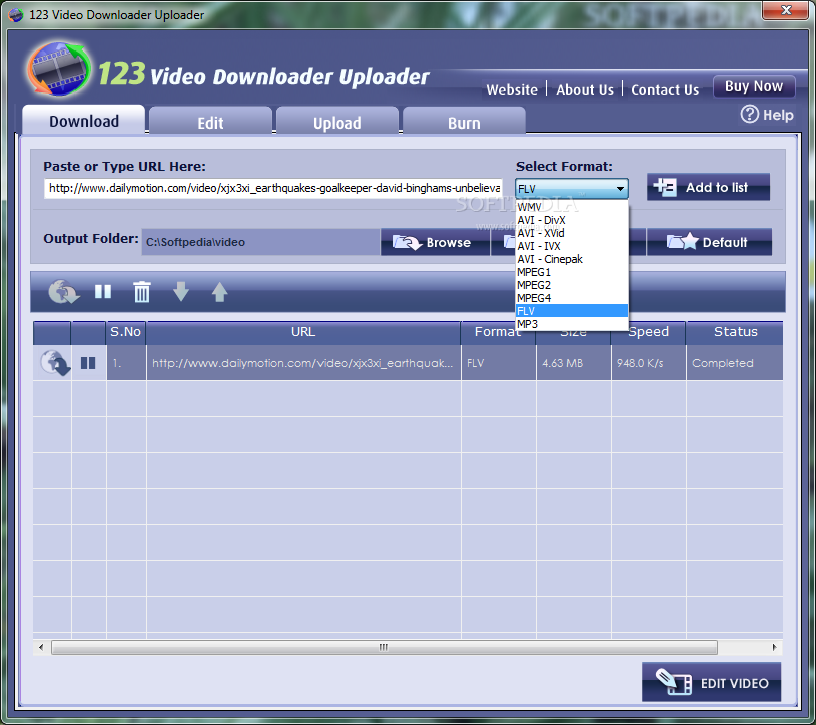Choose AVI - XVid format option

click(x=571, y=233)
